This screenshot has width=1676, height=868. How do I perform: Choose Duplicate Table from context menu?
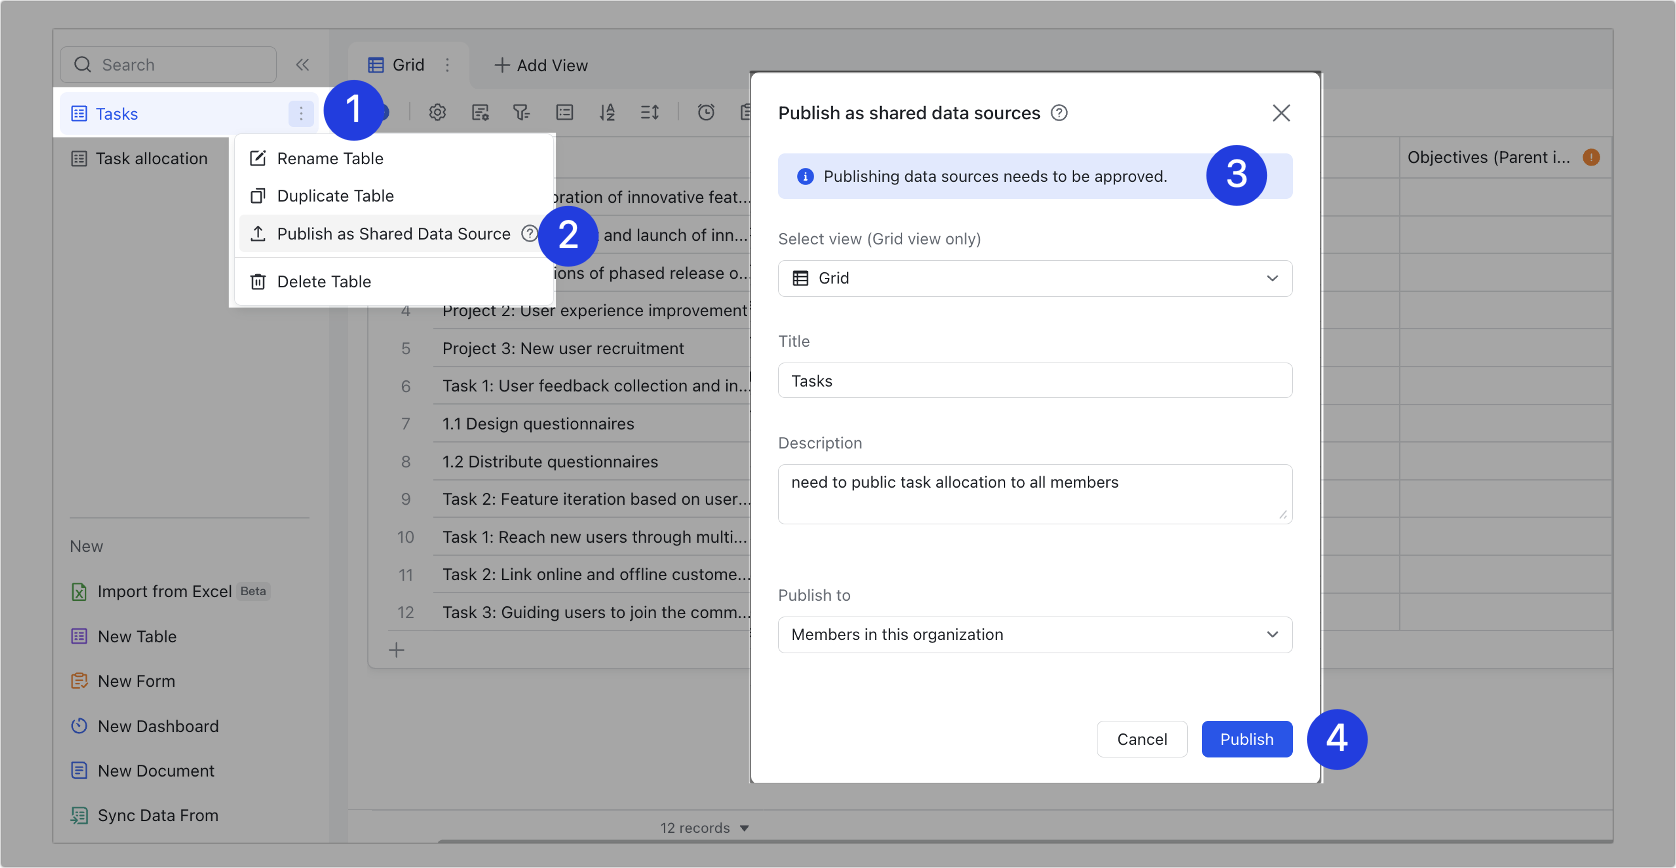click(x=395, y=196)
